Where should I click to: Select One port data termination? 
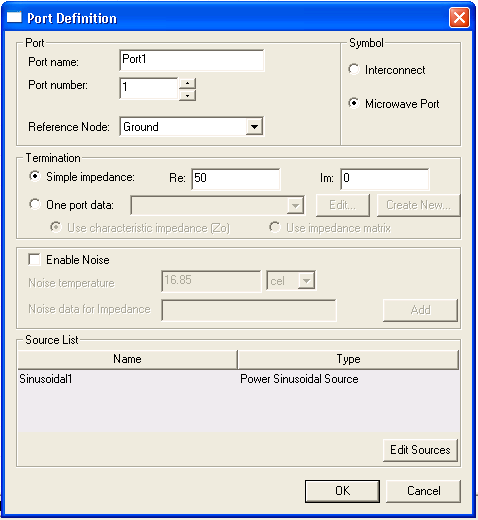pyautogui.click(x=35, y=204)
